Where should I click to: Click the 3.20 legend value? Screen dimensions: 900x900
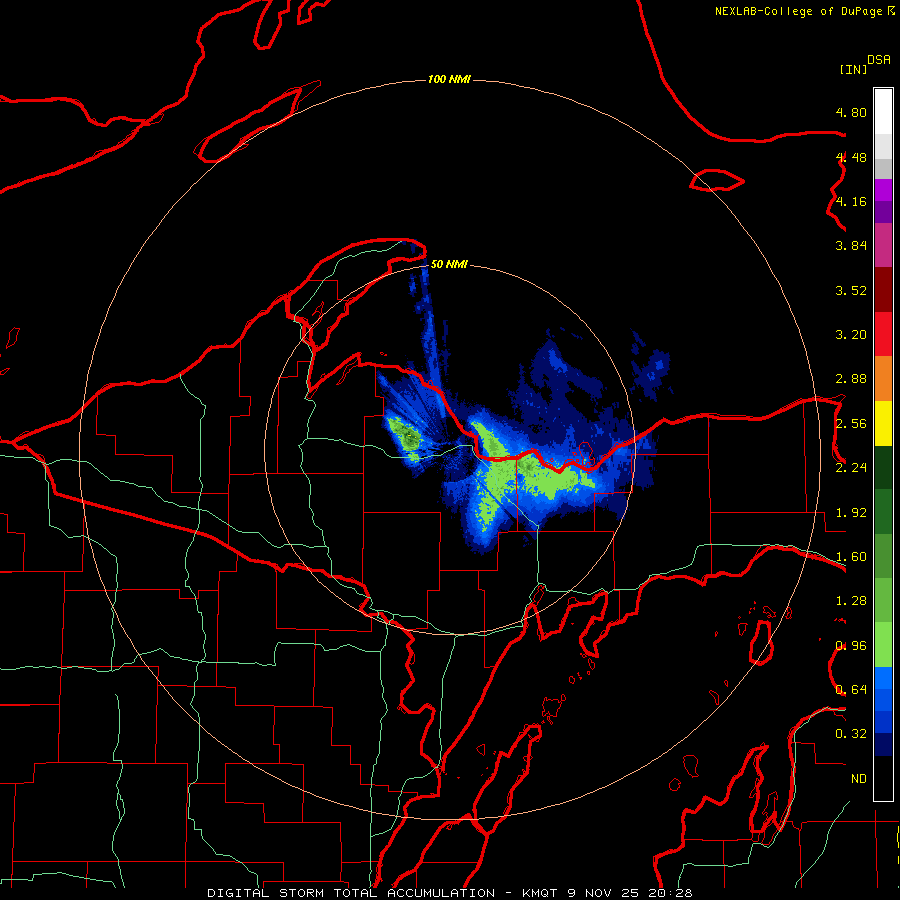click(851, 335)
